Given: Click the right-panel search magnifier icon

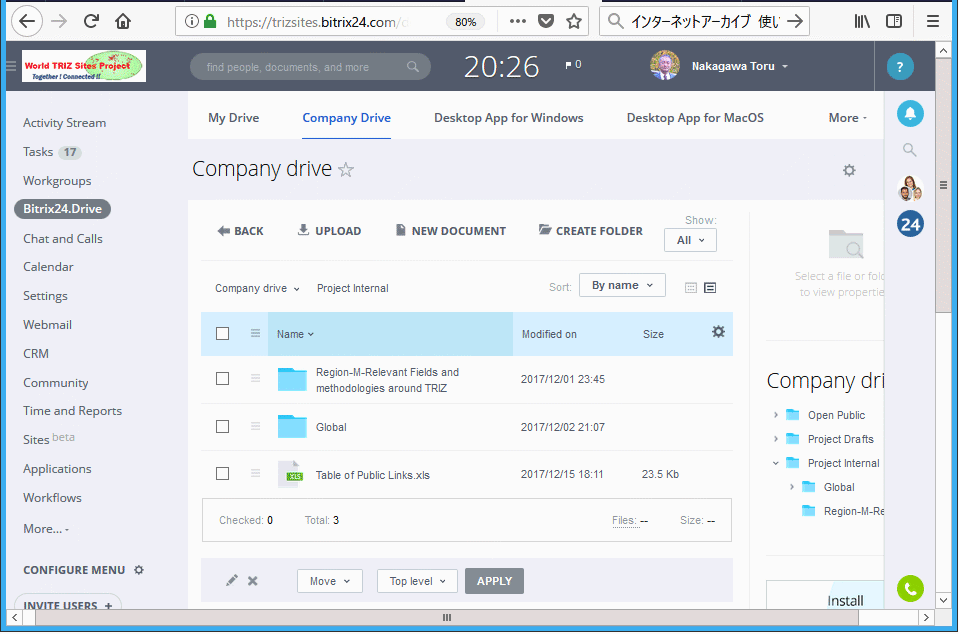Looking at the screenshot, I should [x=909, y=150].
